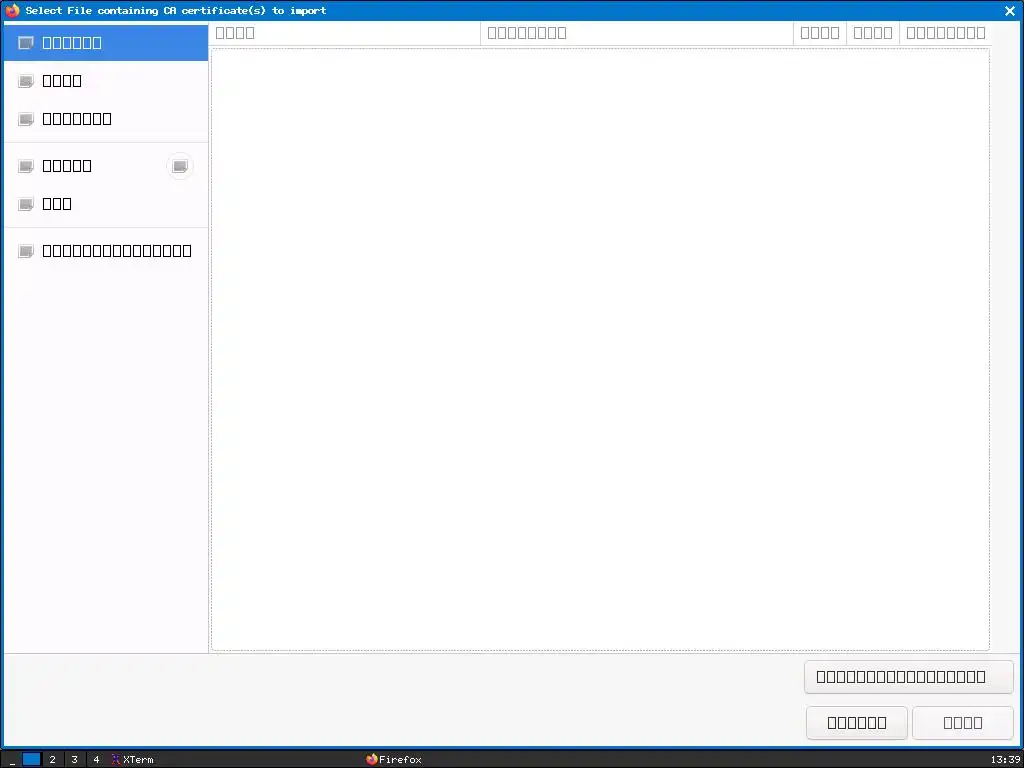
Task: Click the plus icon of the Other Locations entry
Action: click(x=26, y=251)
